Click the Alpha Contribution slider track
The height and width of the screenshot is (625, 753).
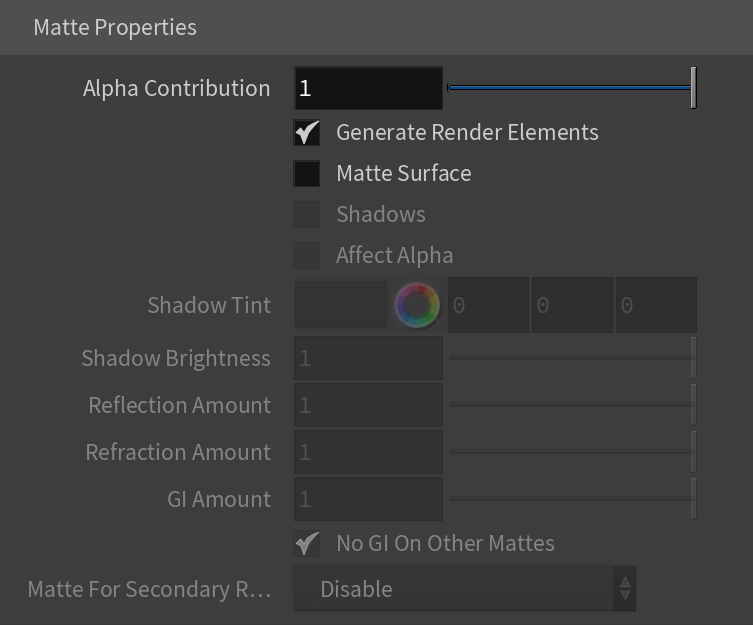point(569,88)
